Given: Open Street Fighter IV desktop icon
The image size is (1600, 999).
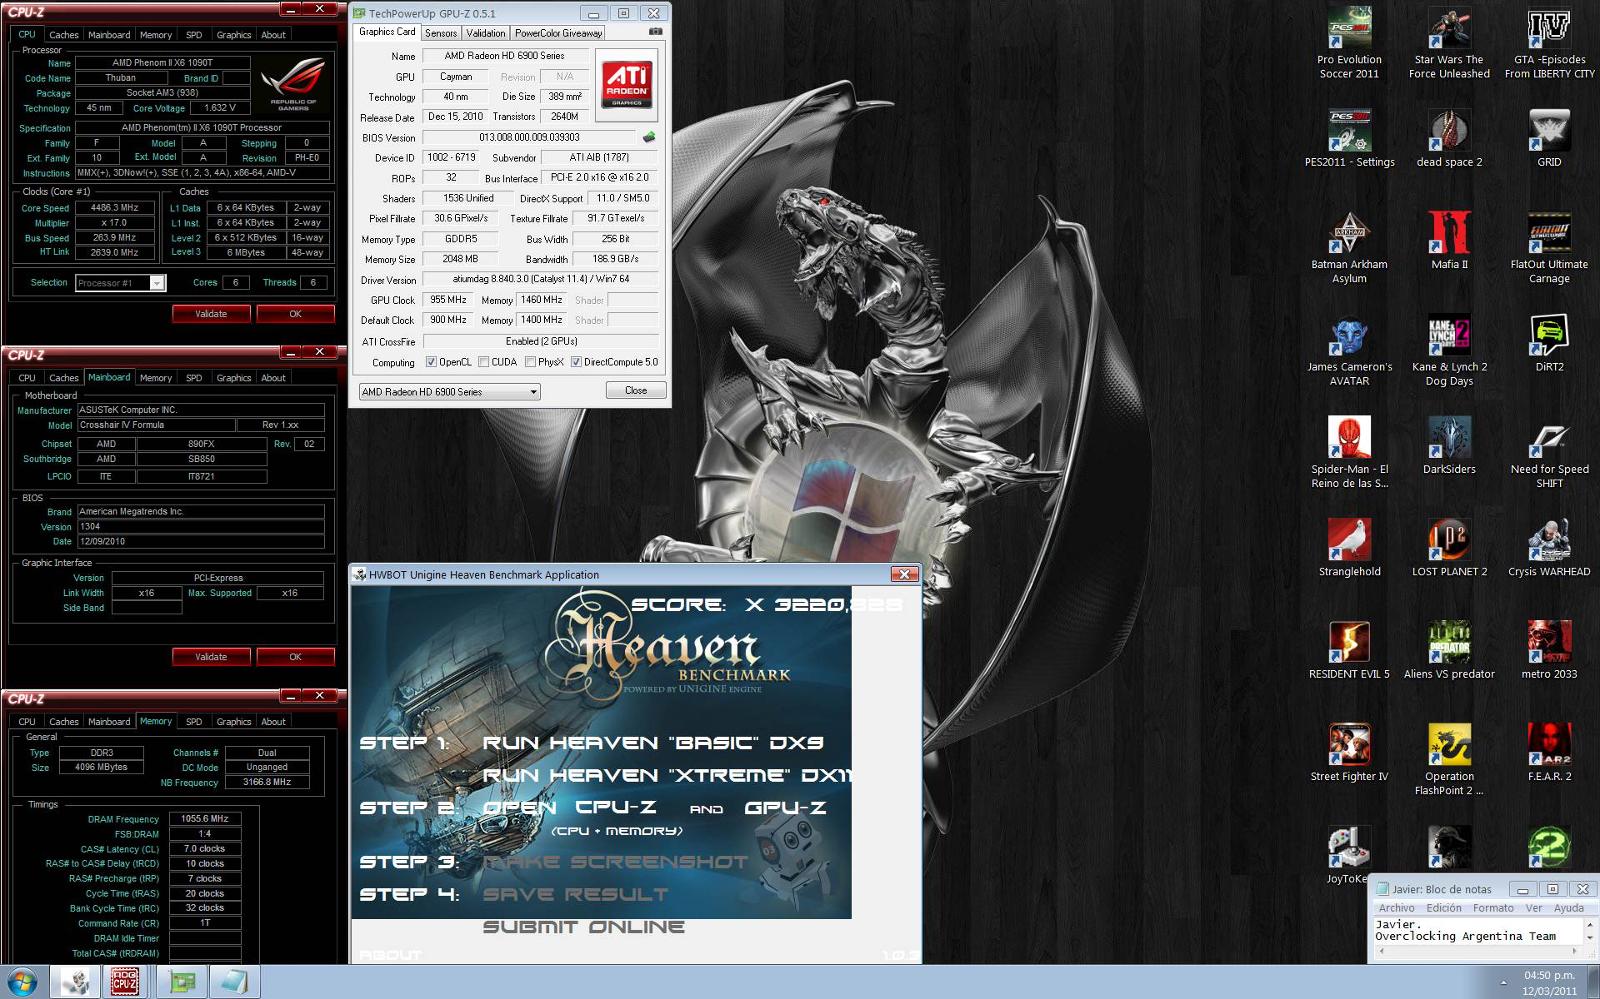Looking at the screenshot, I should [1349, 753].
